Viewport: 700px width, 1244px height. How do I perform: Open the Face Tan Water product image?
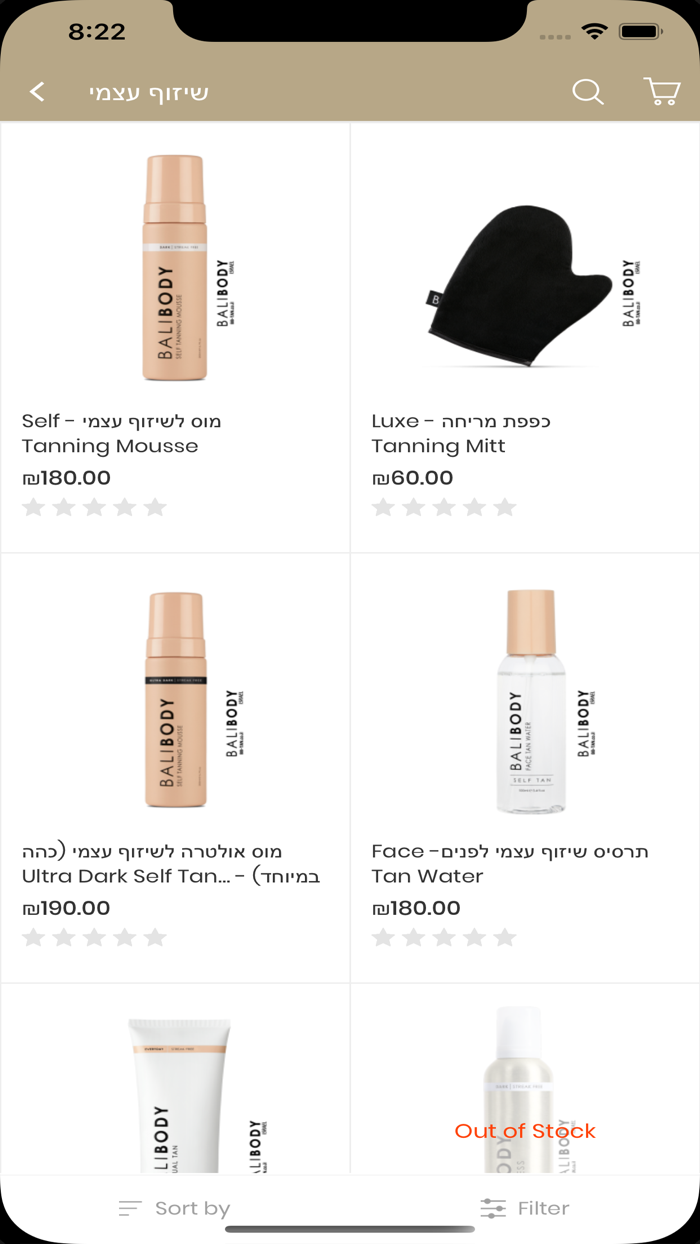525,700
